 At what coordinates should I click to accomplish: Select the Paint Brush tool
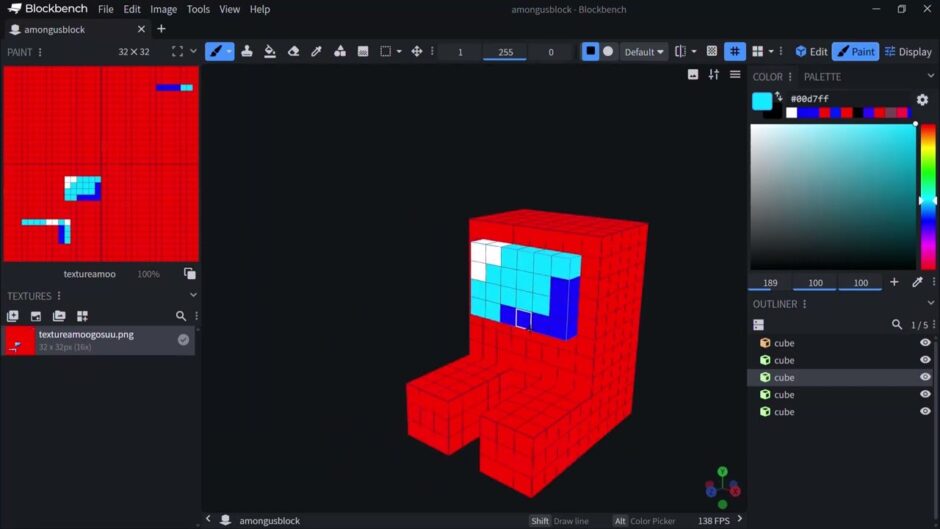(x=215, y=51)
